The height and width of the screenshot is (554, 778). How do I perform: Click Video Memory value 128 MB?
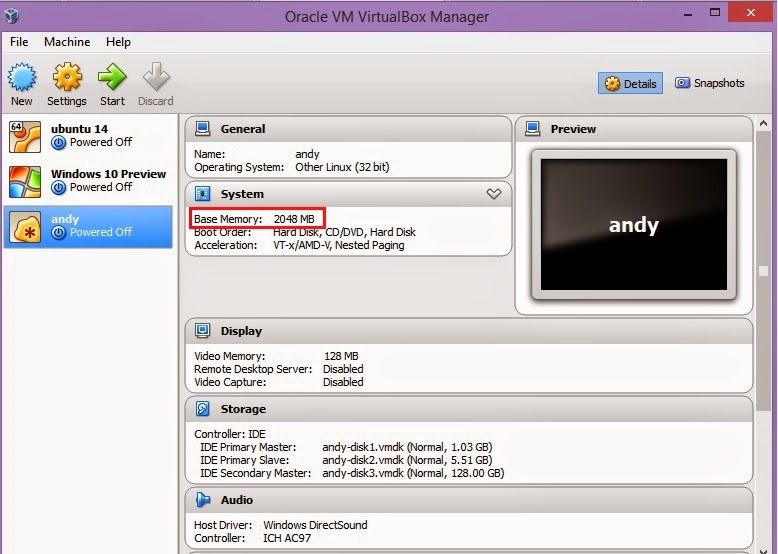coord(341,356)
